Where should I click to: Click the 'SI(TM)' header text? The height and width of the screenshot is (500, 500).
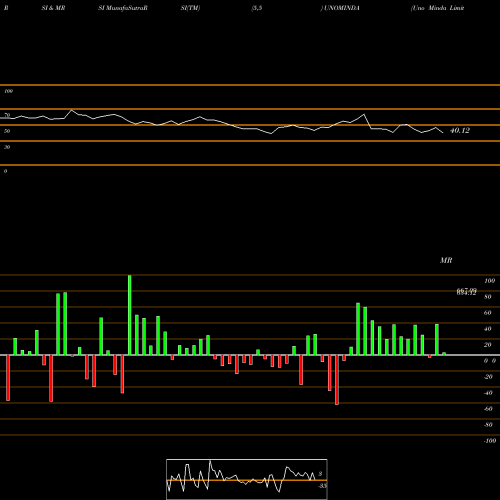190,8
